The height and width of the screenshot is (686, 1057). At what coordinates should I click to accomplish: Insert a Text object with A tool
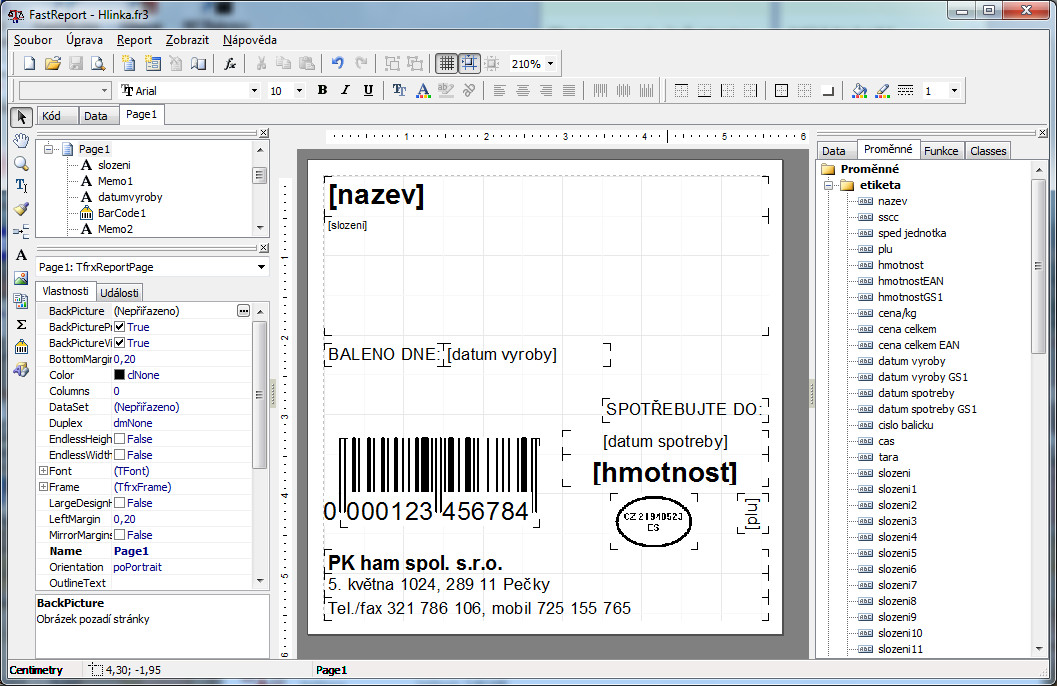tap(22, 255)
